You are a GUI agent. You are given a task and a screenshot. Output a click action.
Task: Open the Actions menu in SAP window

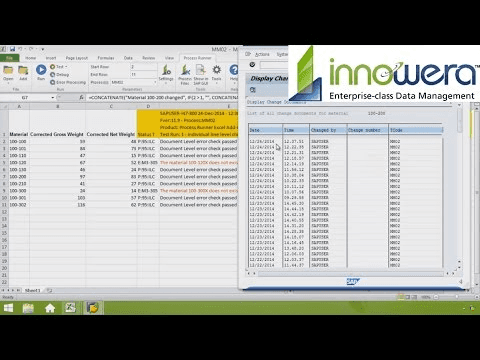262,54
